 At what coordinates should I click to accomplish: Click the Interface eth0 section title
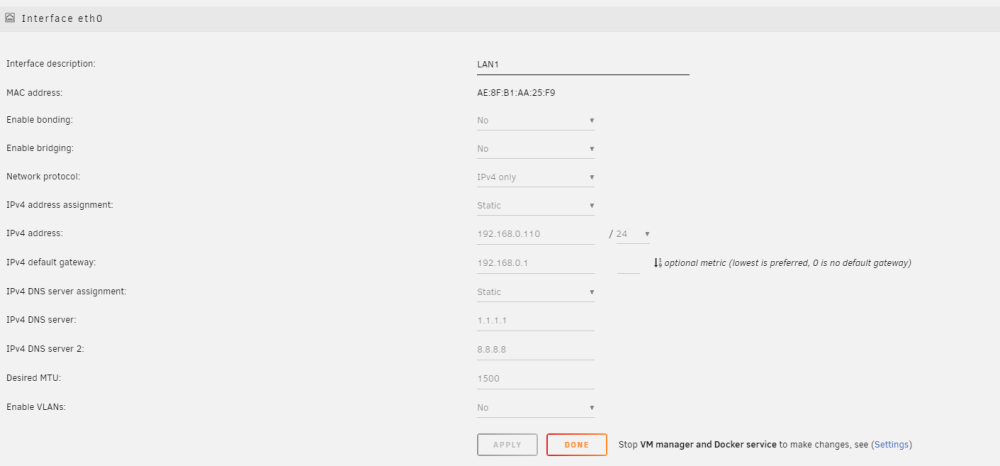[x=62, y=18]
